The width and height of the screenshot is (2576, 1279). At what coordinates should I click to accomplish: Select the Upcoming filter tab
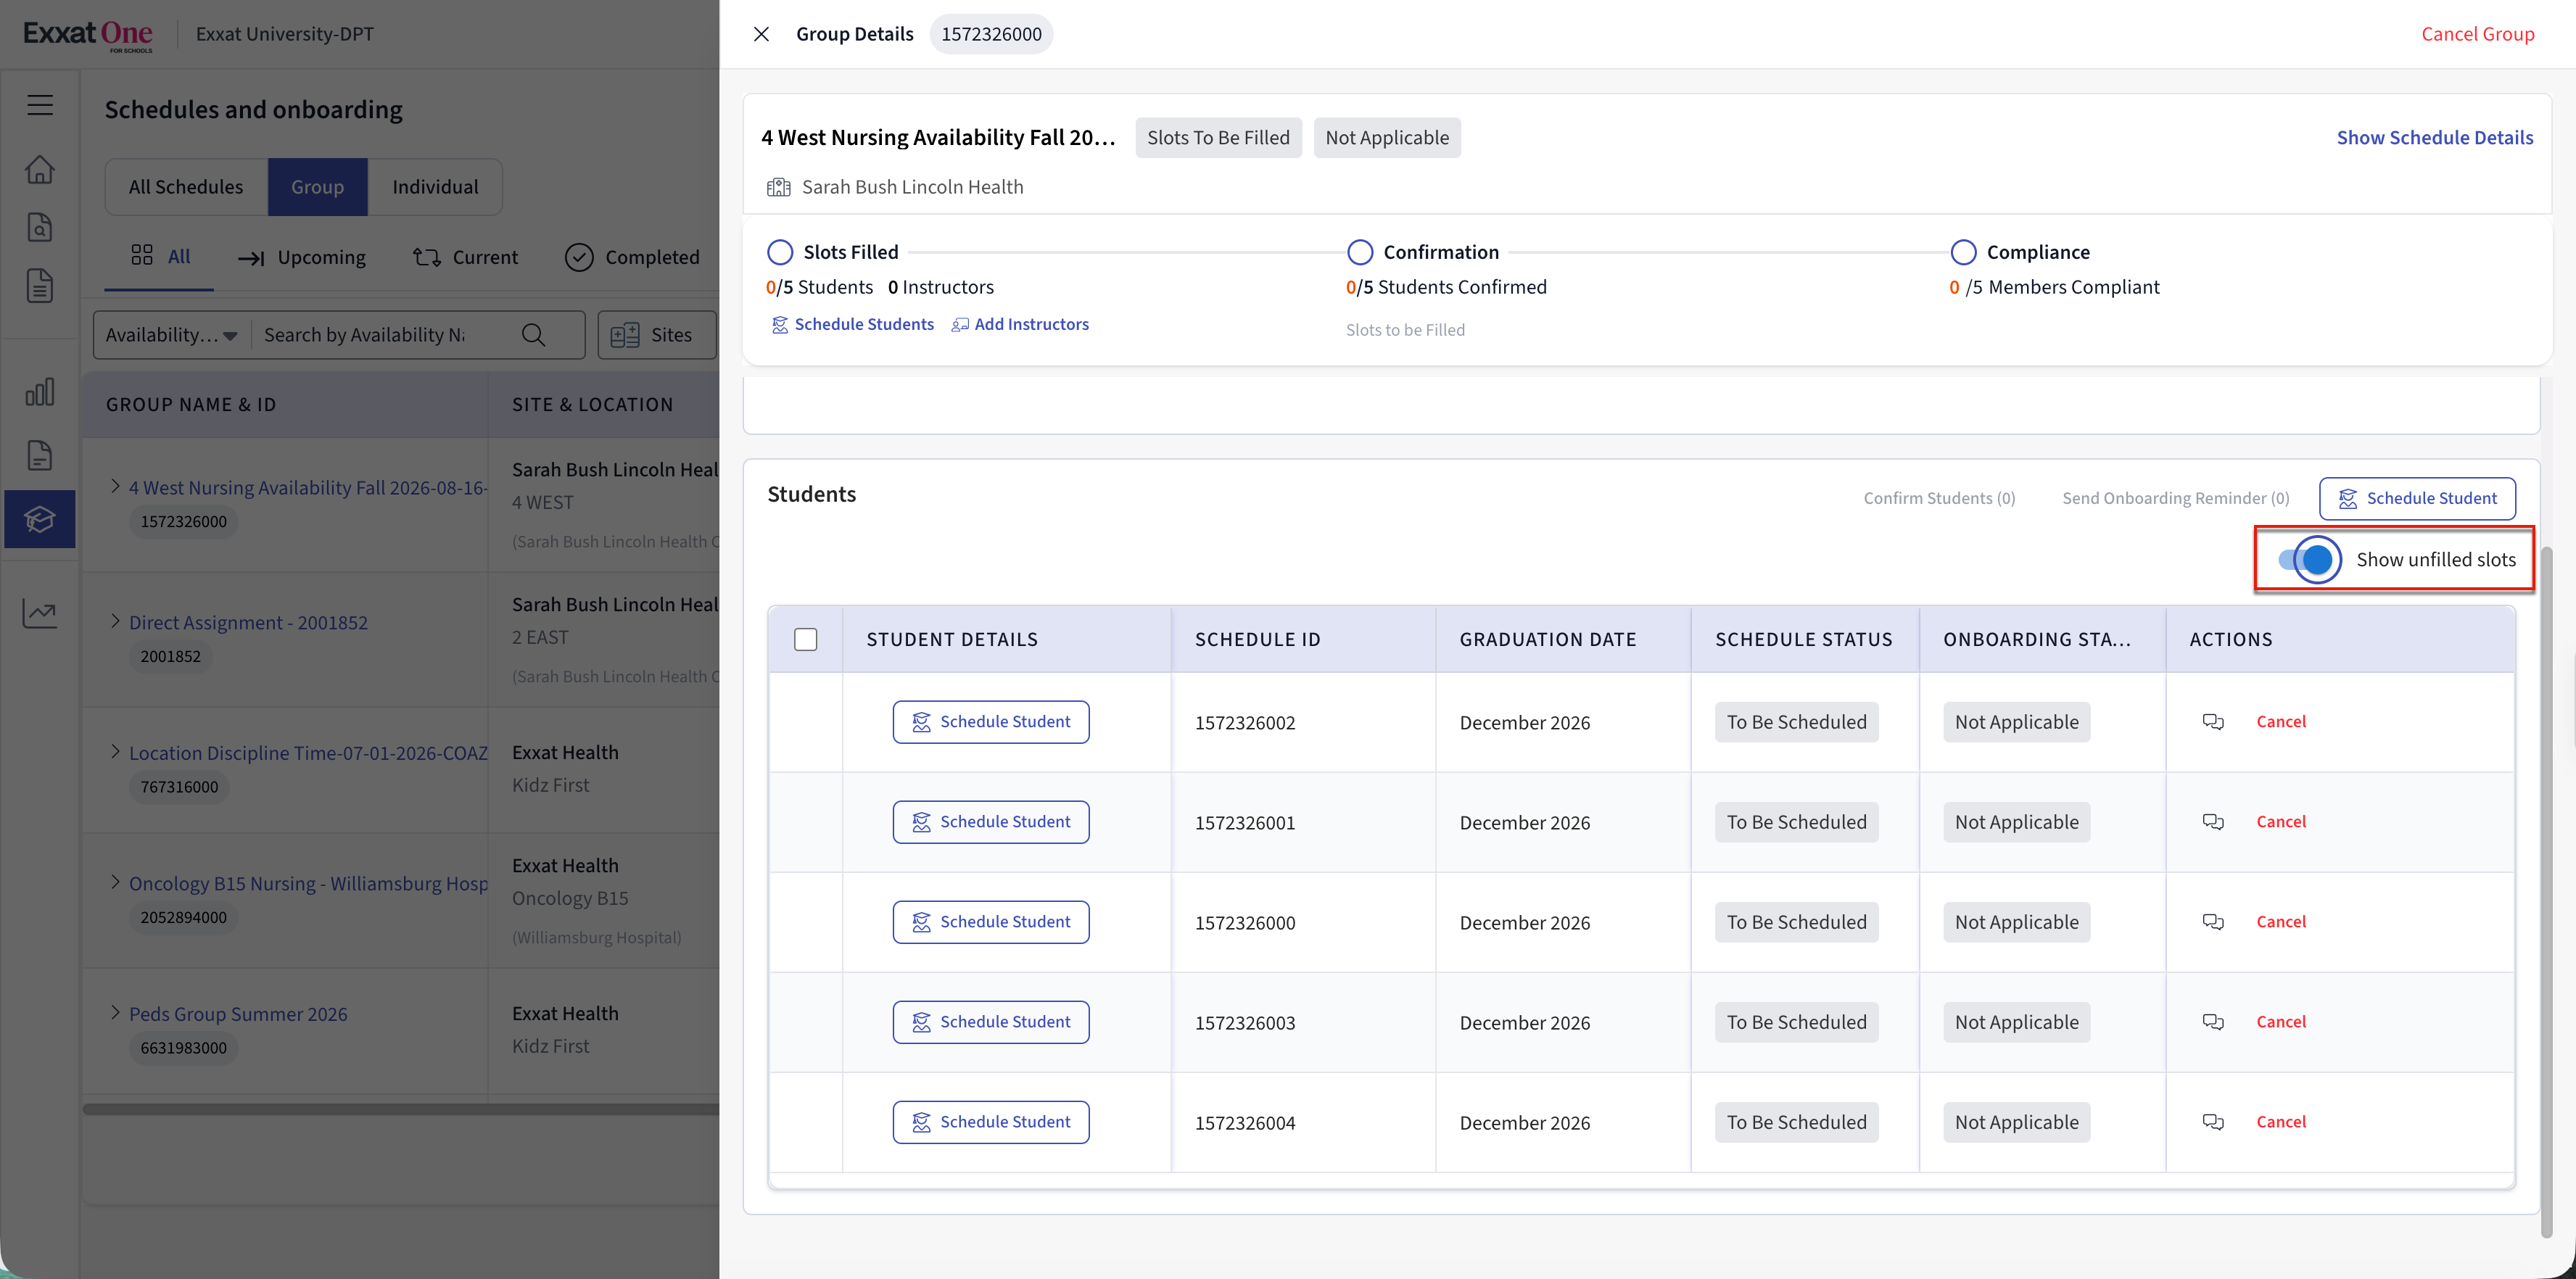click(302, 257)
